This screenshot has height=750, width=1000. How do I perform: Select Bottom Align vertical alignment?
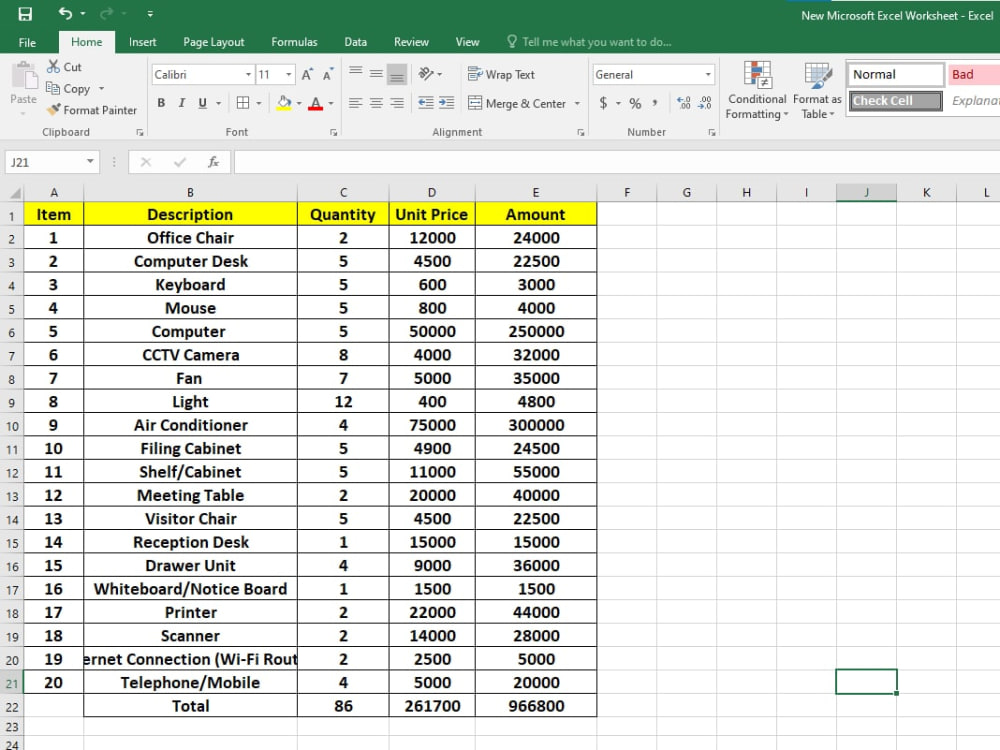click(x=397, y=73)
